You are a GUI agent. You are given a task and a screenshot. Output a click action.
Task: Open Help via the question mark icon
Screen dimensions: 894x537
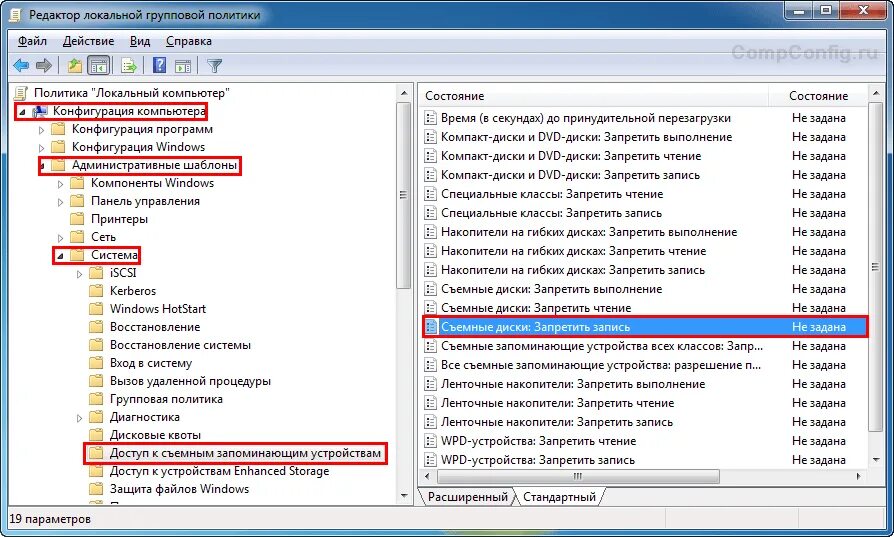(x=160, y=66)
